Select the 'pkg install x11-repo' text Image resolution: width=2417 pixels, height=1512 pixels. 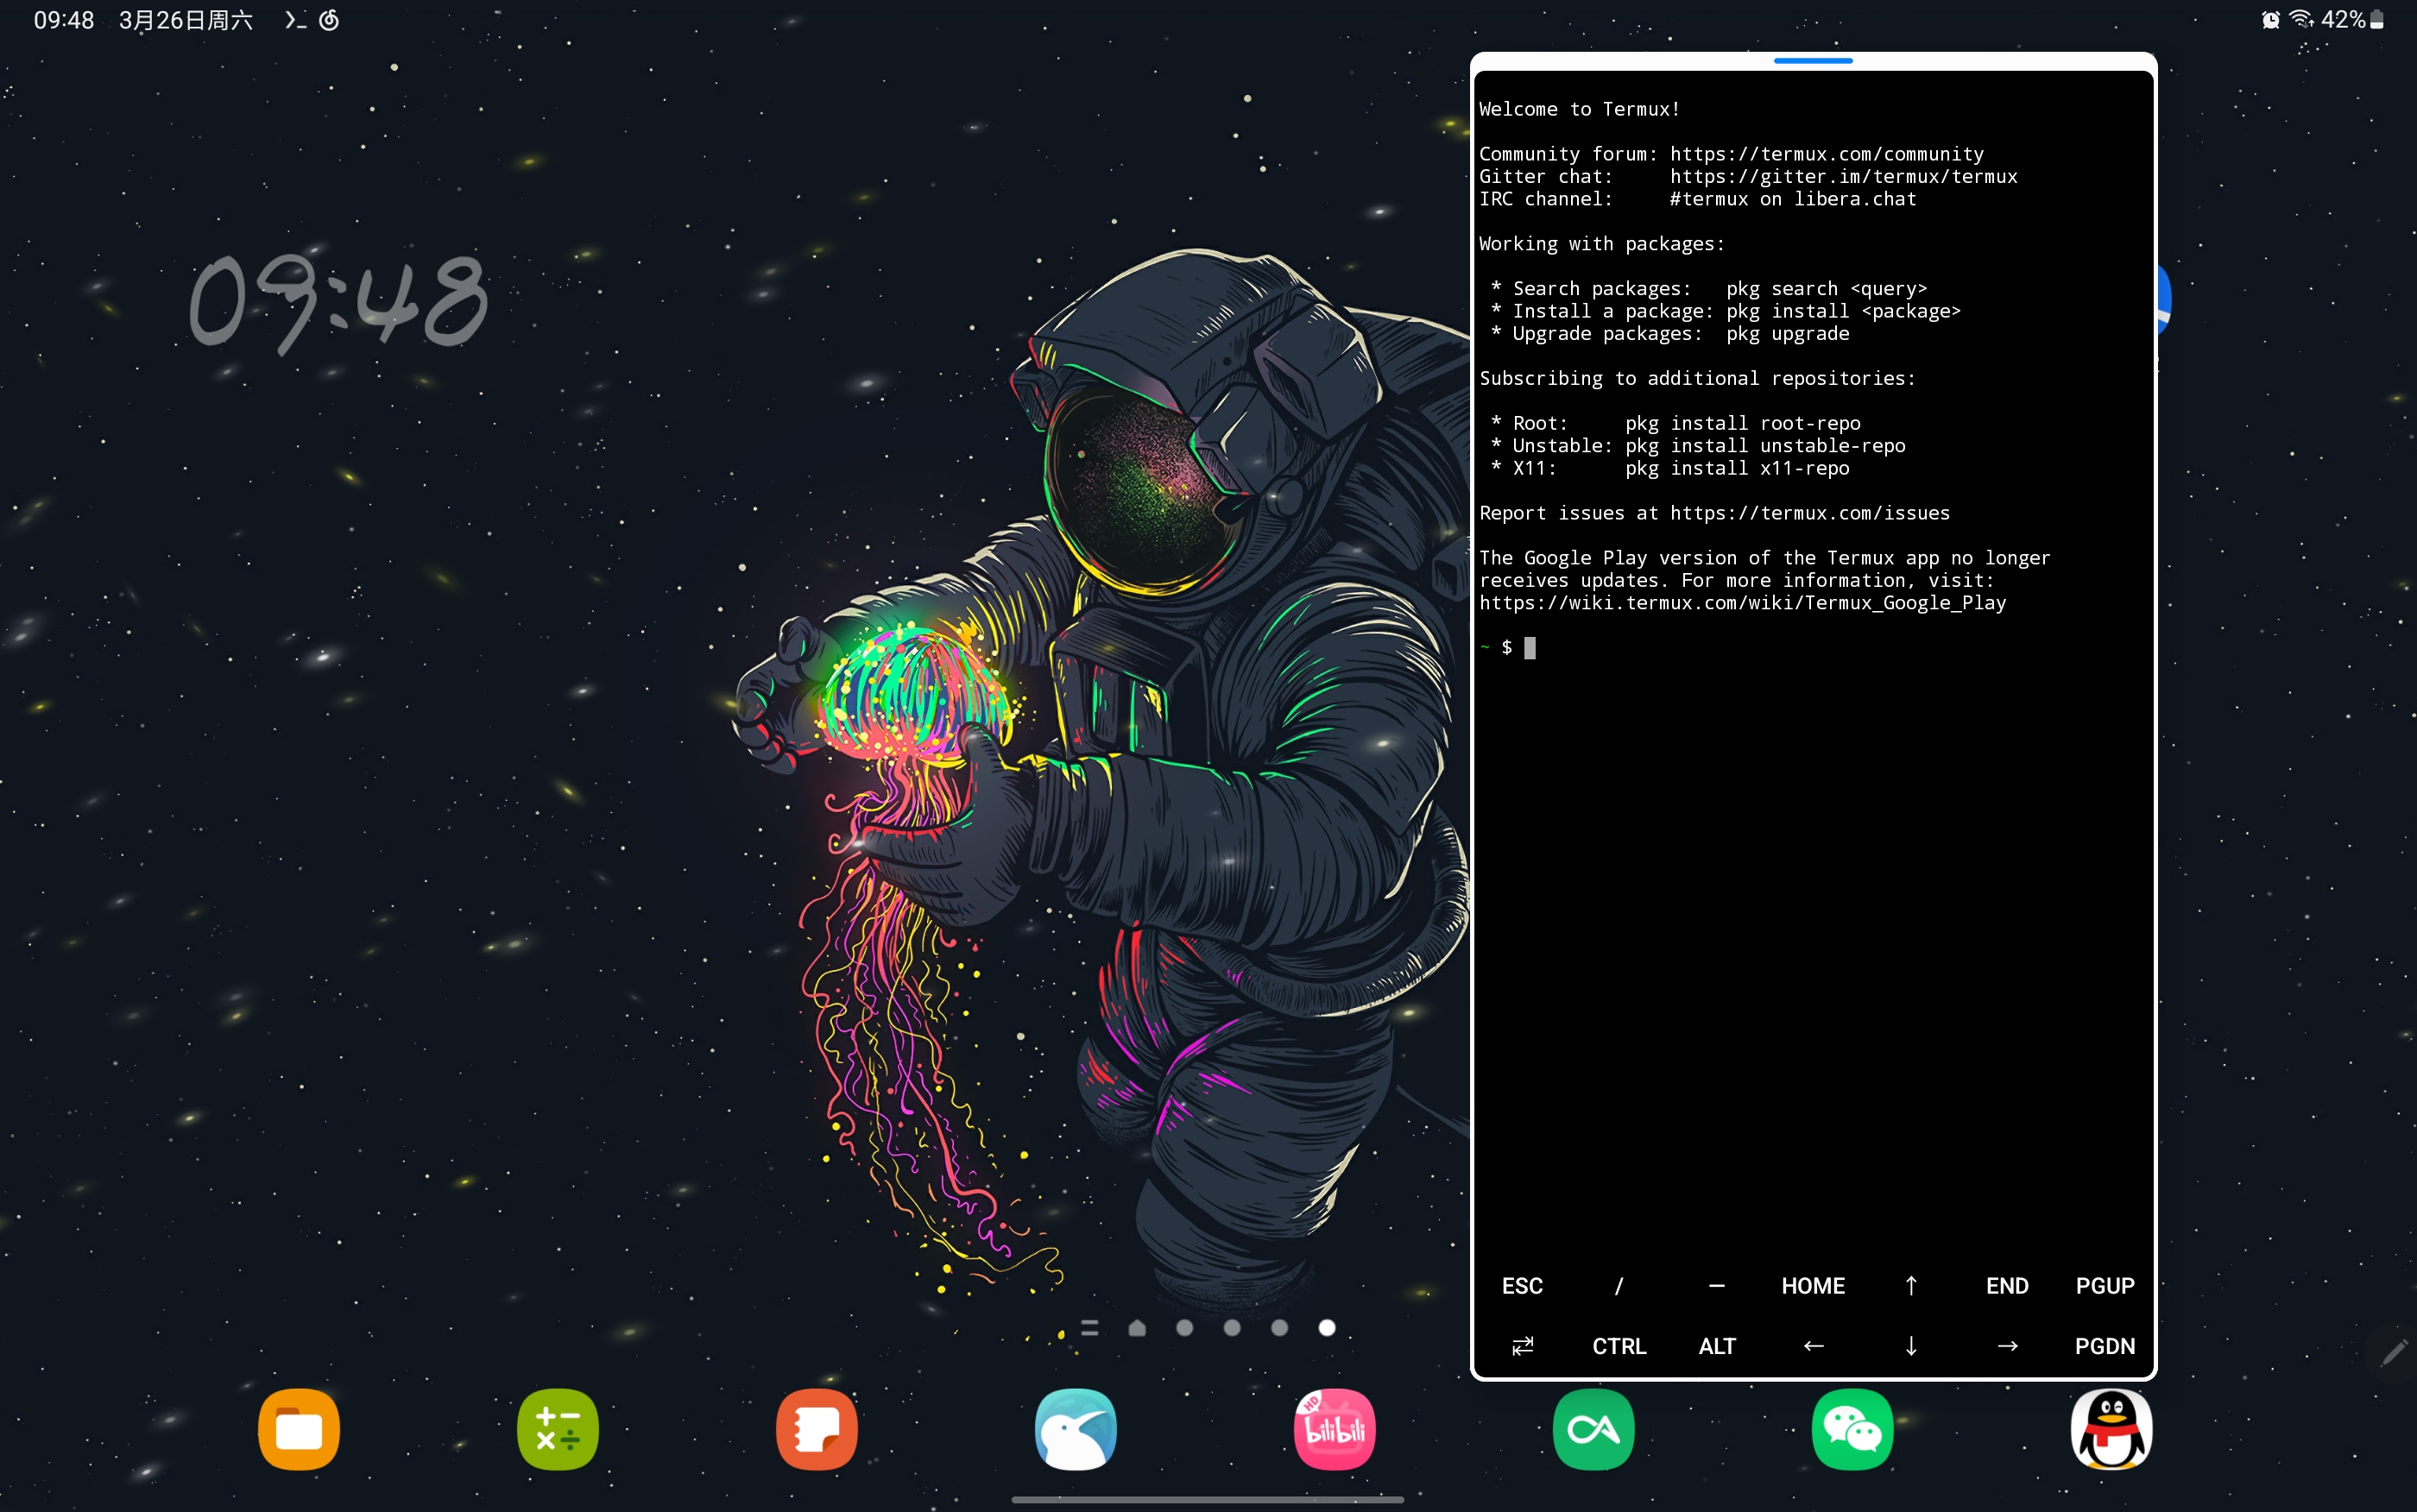tap(1737, 468)
